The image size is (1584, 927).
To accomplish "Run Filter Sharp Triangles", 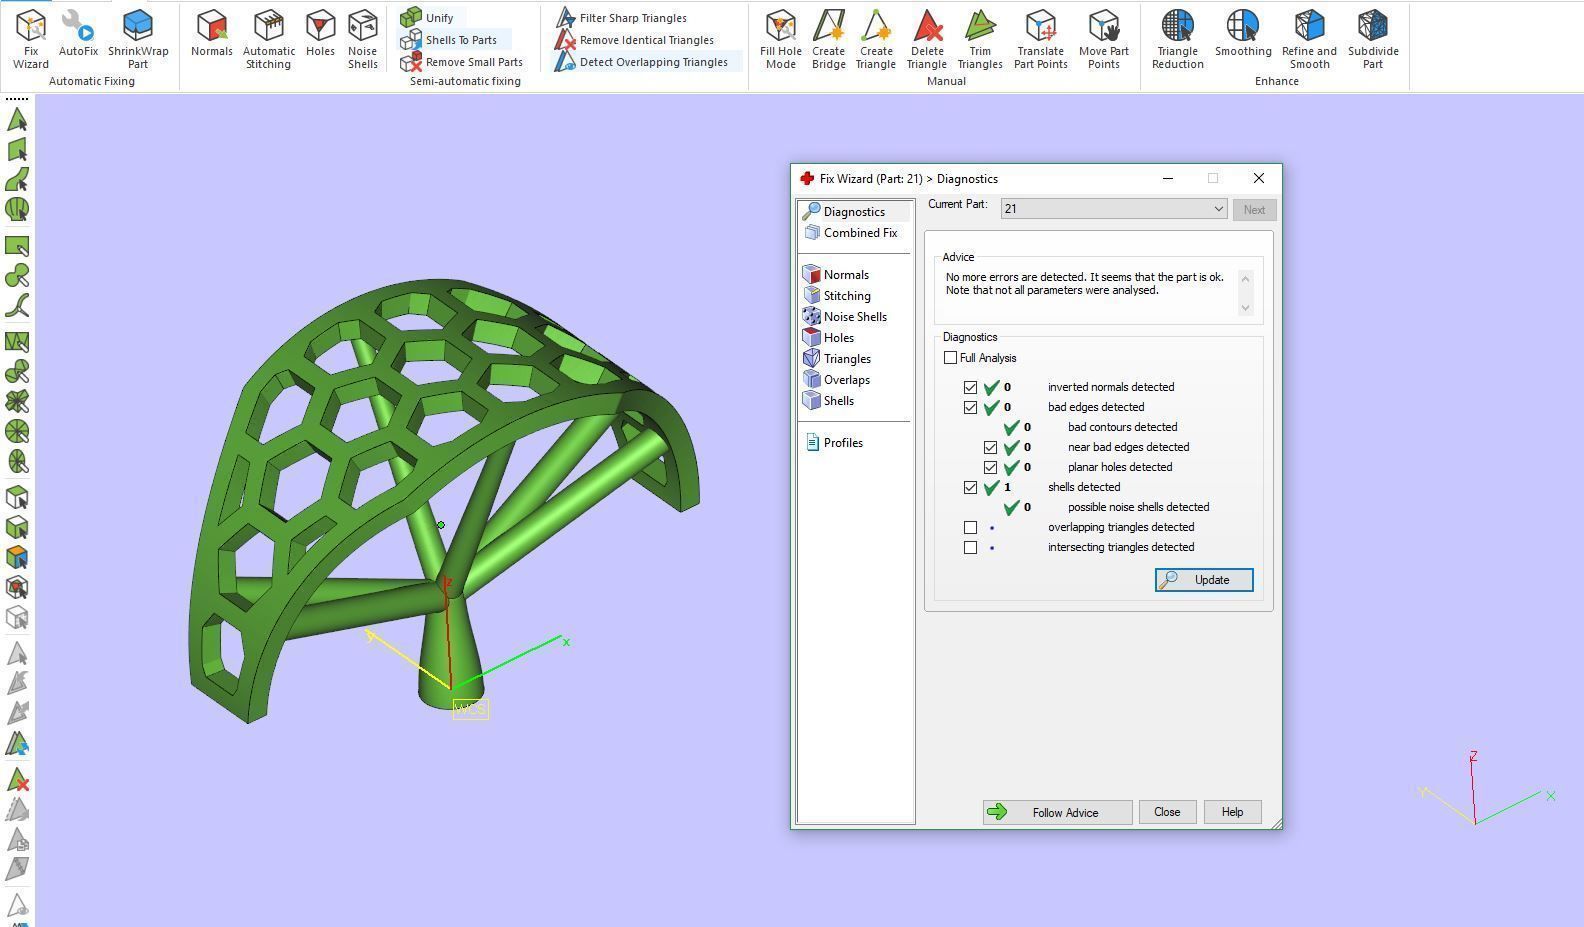I will click(622, 18).
